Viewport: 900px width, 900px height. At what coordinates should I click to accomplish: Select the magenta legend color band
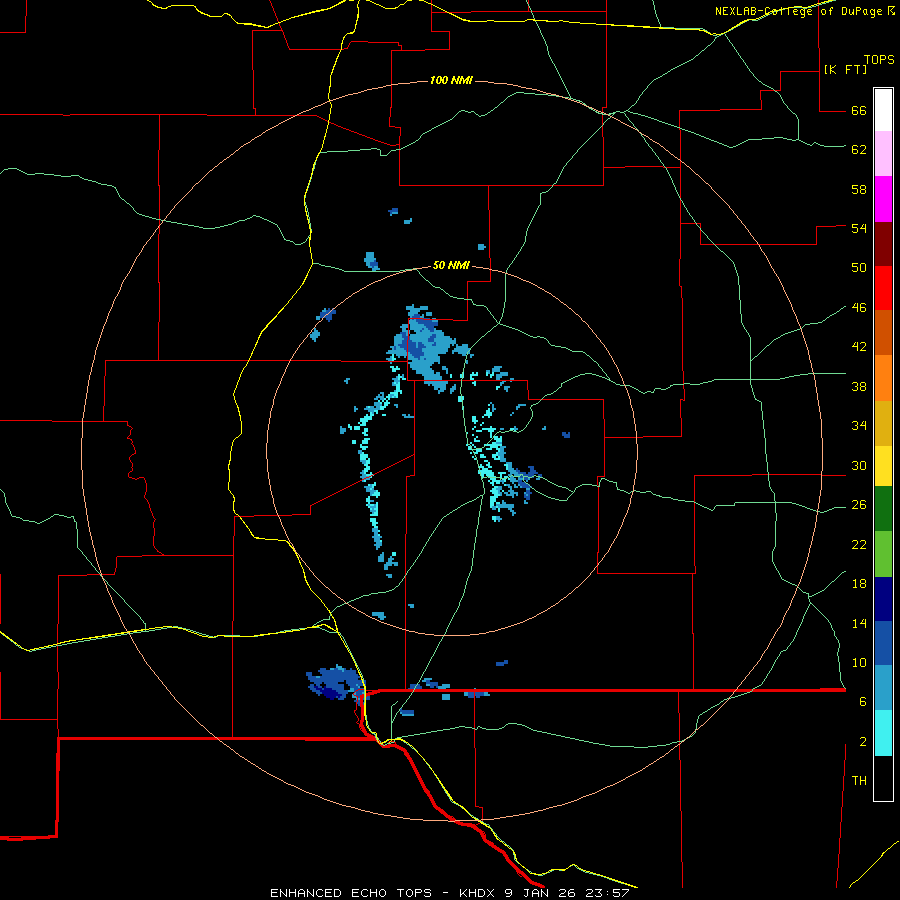[883, 199]
